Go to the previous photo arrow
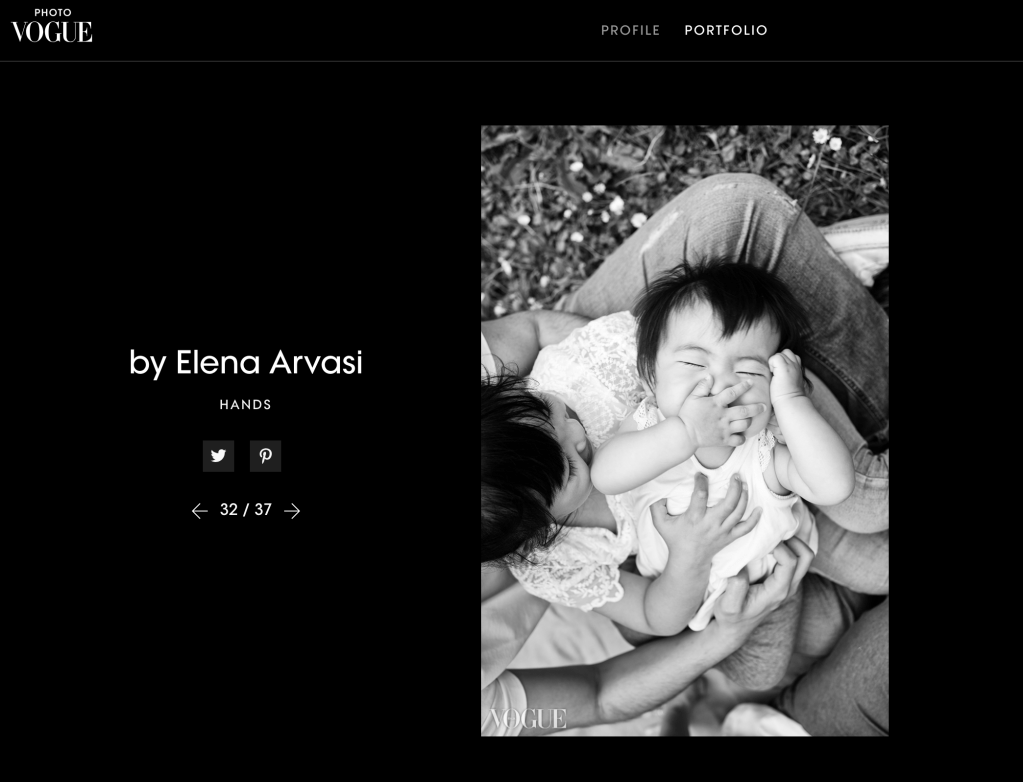 [200, 511]
